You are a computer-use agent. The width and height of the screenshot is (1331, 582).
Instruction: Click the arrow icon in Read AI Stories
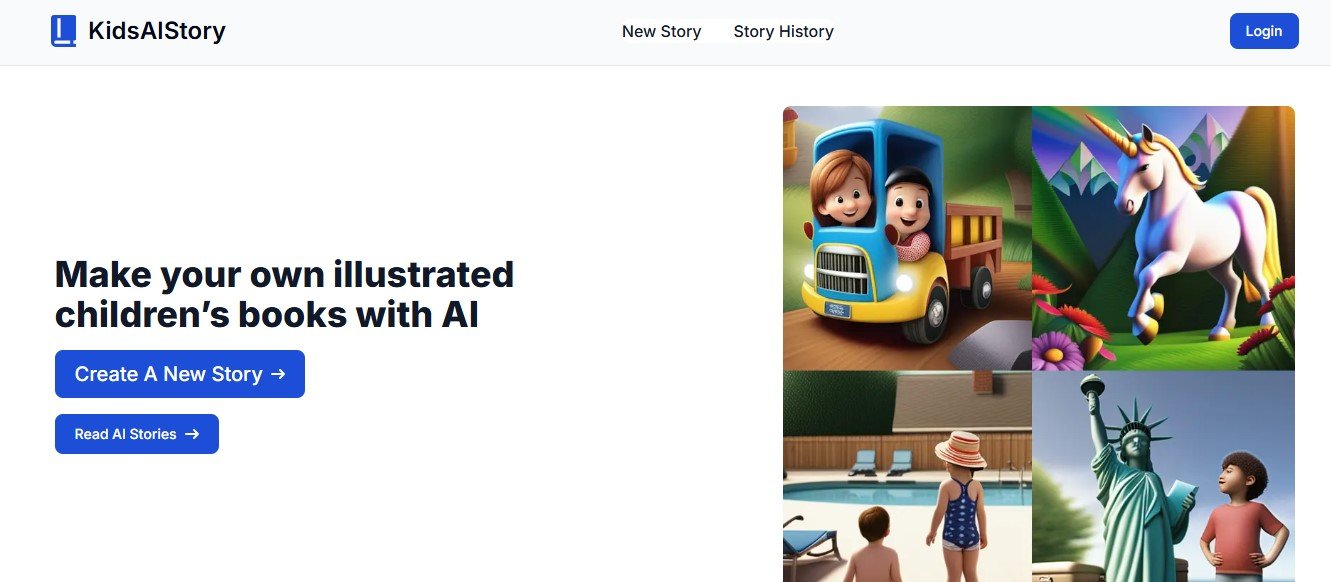point(192,434)
